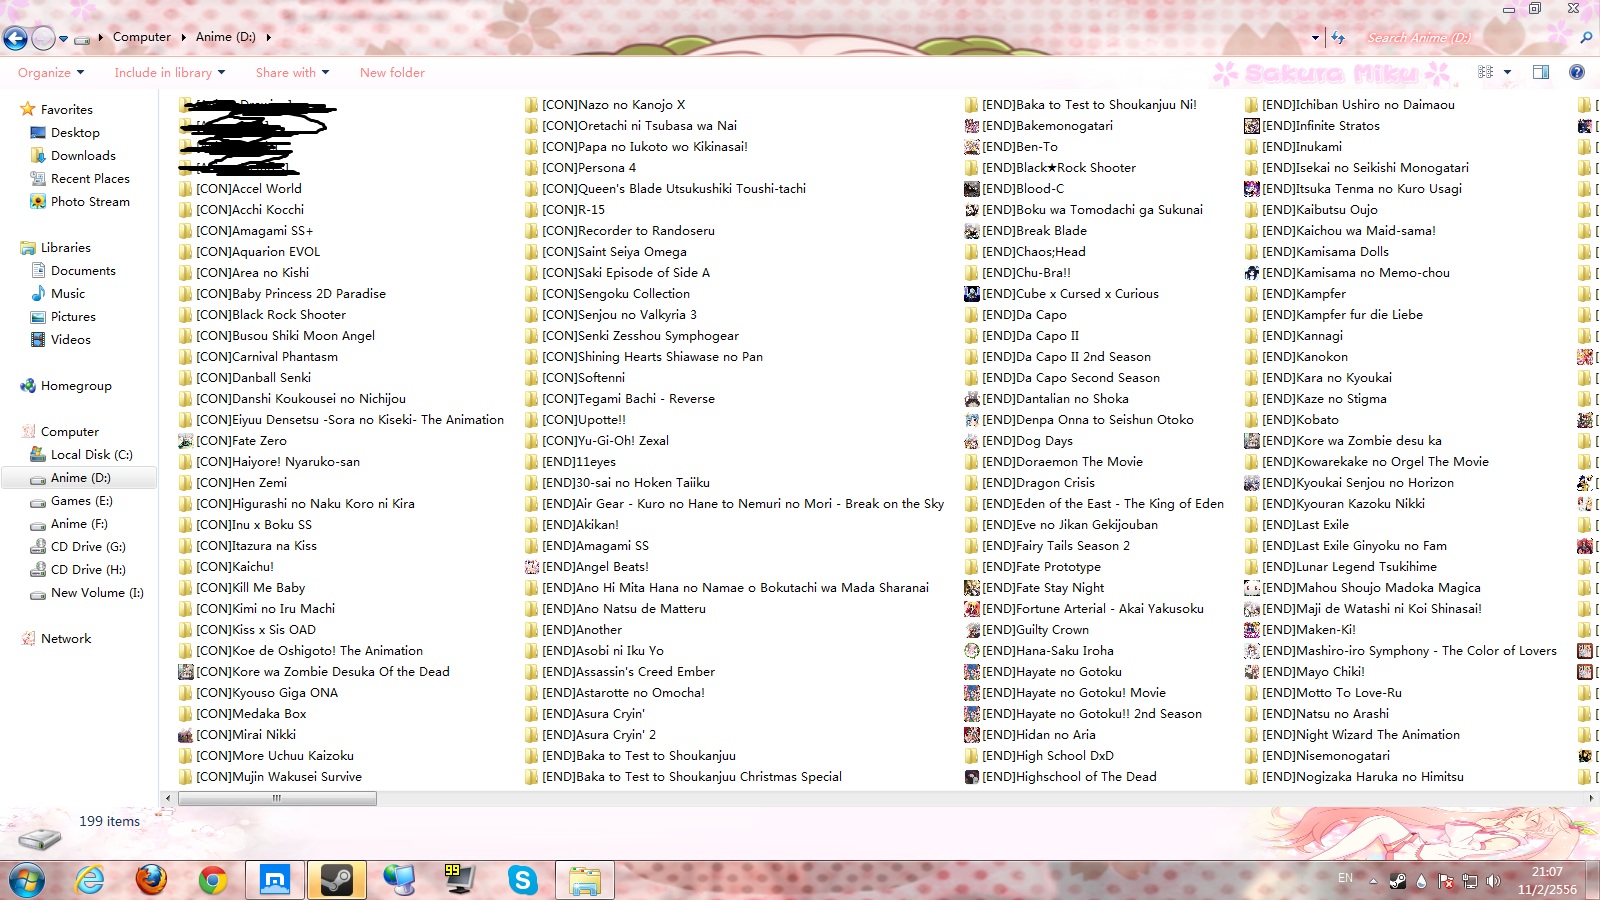Open the Videos library
This screenshot has width=1600, height=900.
[x=70, y=340]
